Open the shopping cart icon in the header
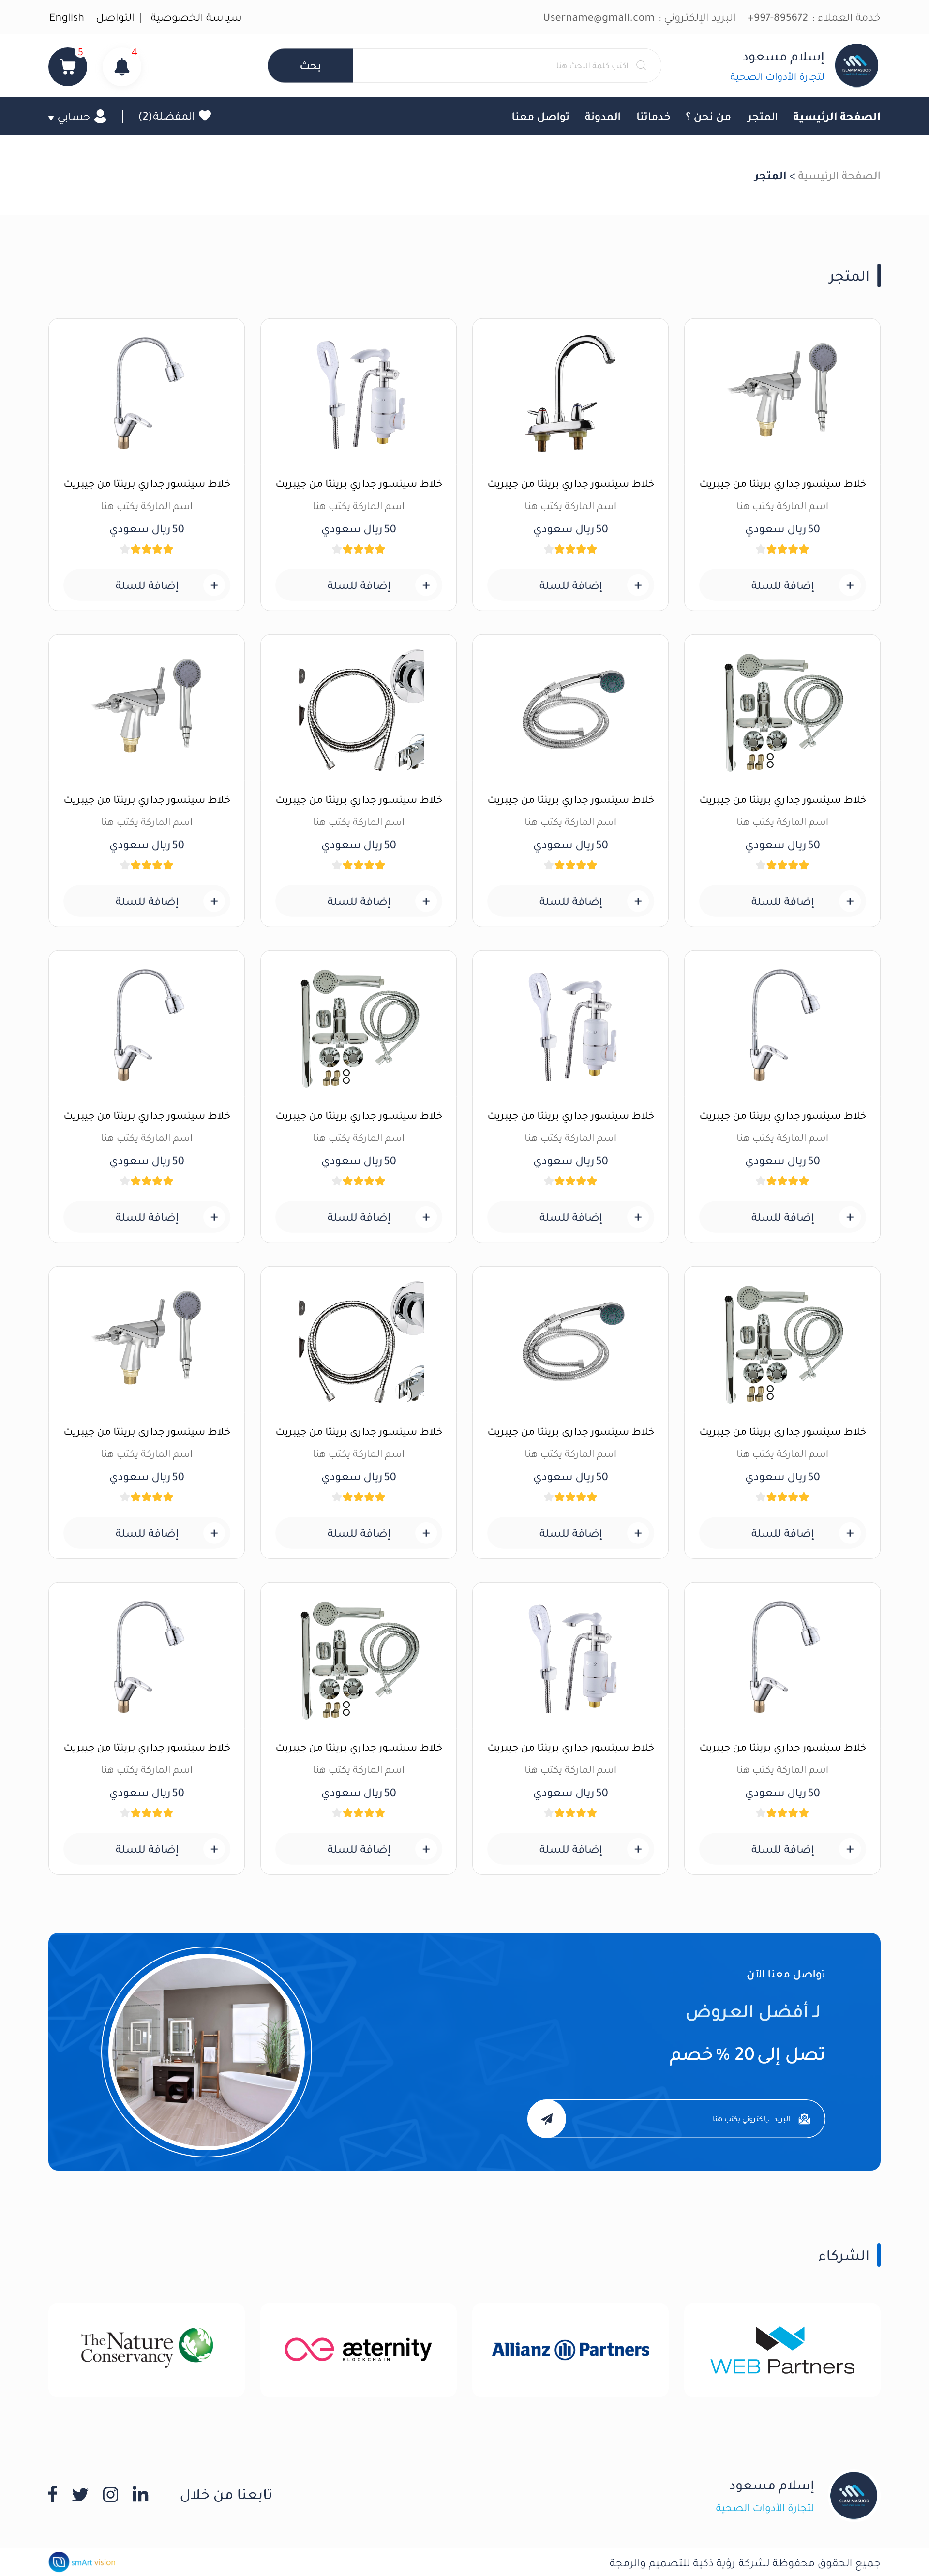Screen dimensions: 929x2576 (68, 67)
